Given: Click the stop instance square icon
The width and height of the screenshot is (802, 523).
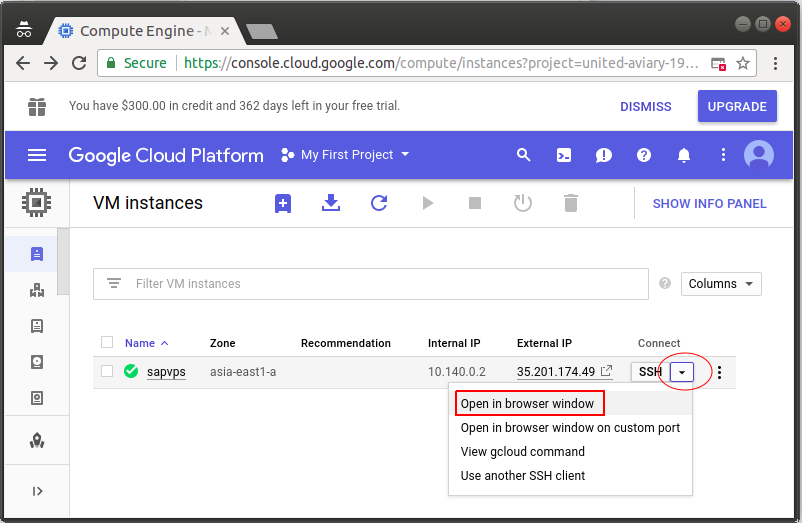Looking at the screenshot, I should pos(475,203).
